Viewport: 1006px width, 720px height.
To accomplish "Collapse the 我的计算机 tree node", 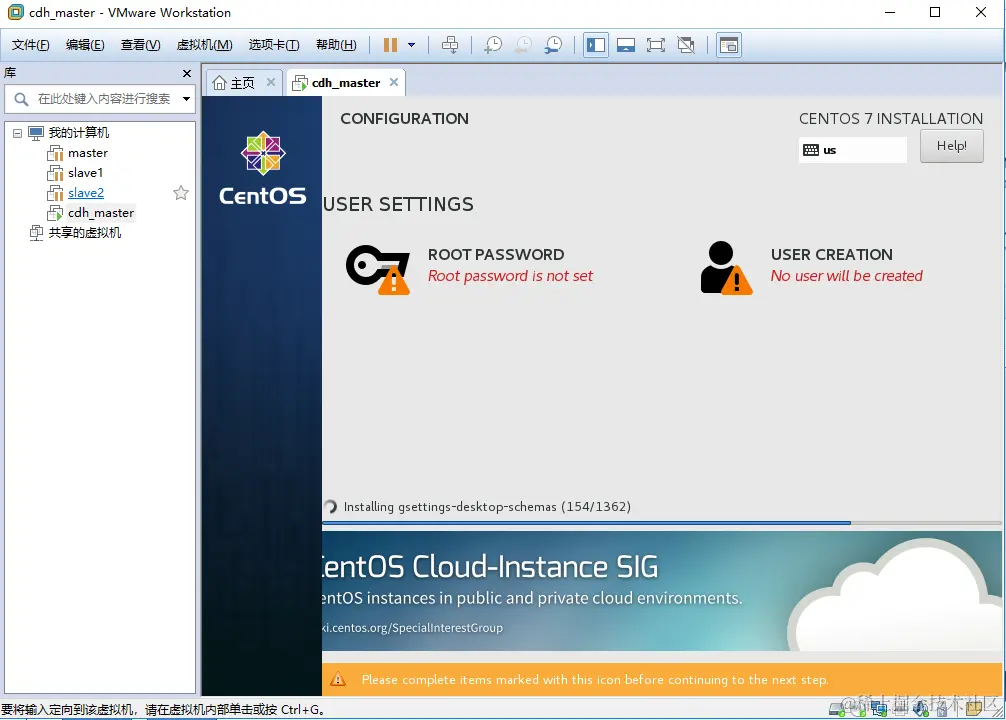I will pyautogui.click(x=17, y=133).
